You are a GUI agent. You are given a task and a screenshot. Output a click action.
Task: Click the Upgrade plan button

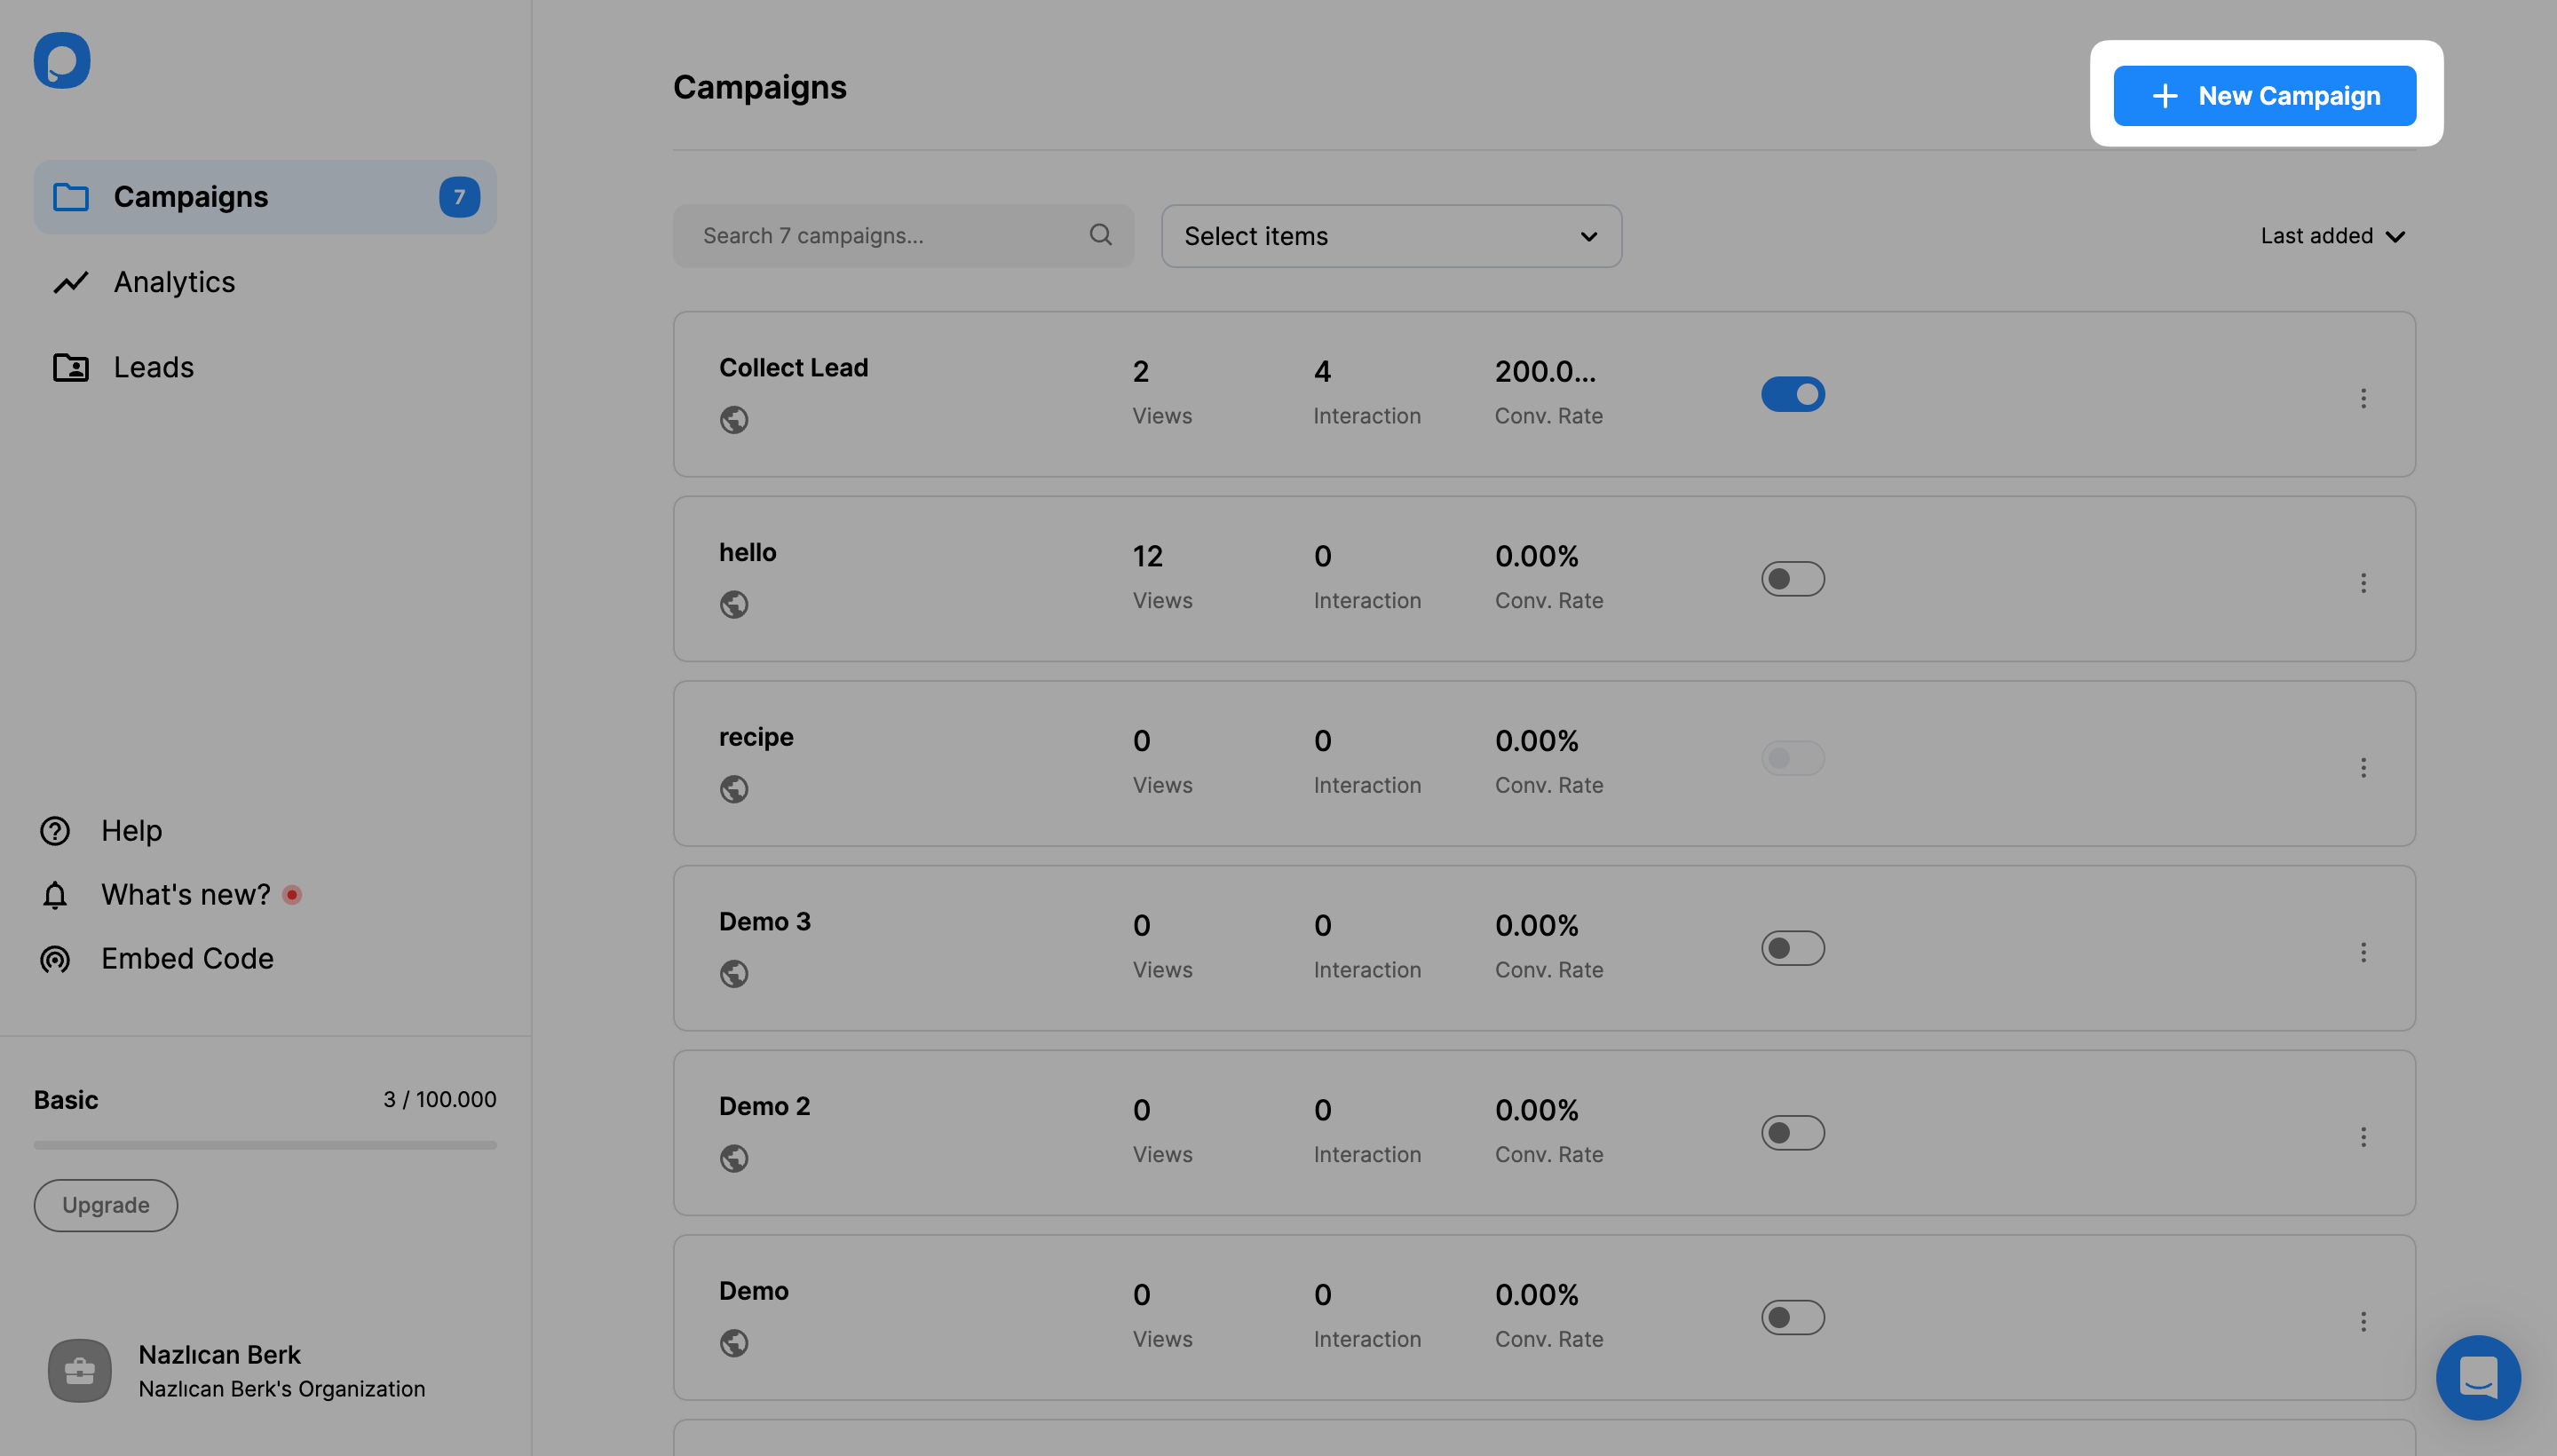point(106,1205)
